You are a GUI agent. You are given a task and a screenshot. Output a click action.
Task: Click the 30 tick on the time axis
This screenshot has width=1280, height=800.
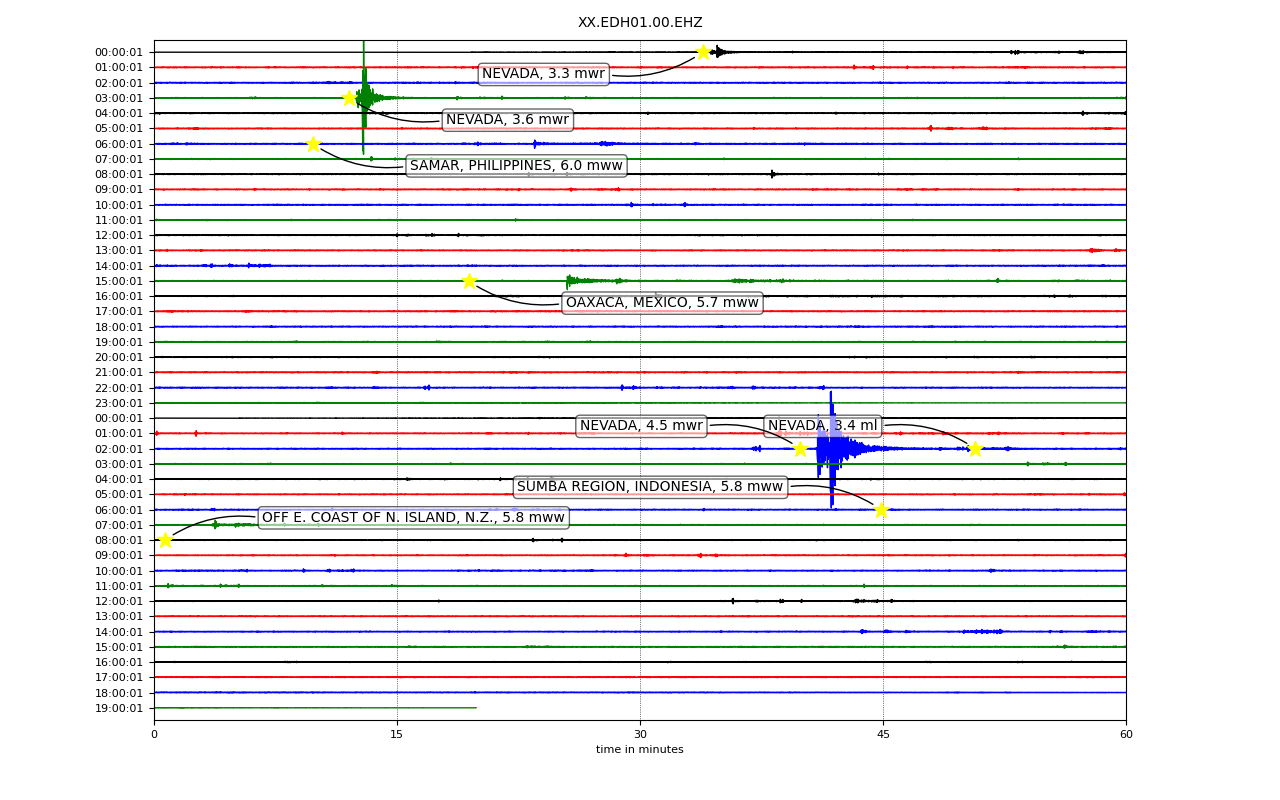pos(640,734)
